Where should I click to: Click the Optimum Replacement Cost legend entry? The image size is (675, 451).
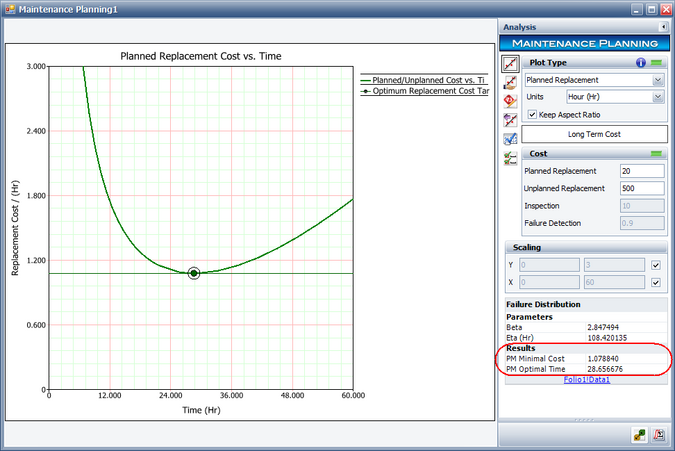click(424, 91)
